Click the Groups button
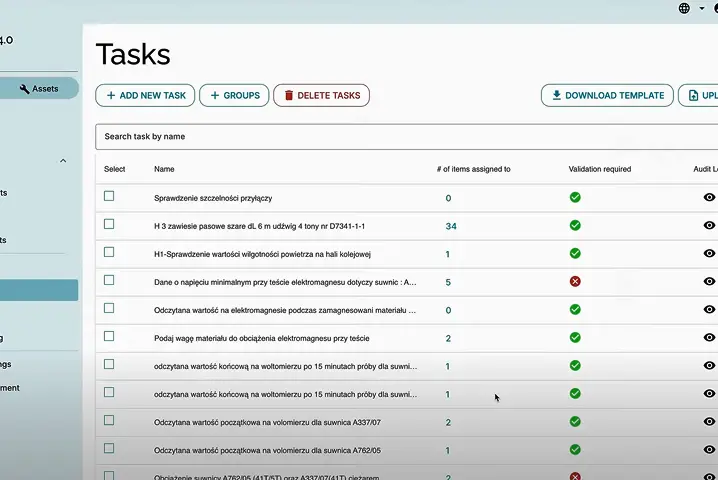Viewport: 718px width, 480px height. point(234,96)
